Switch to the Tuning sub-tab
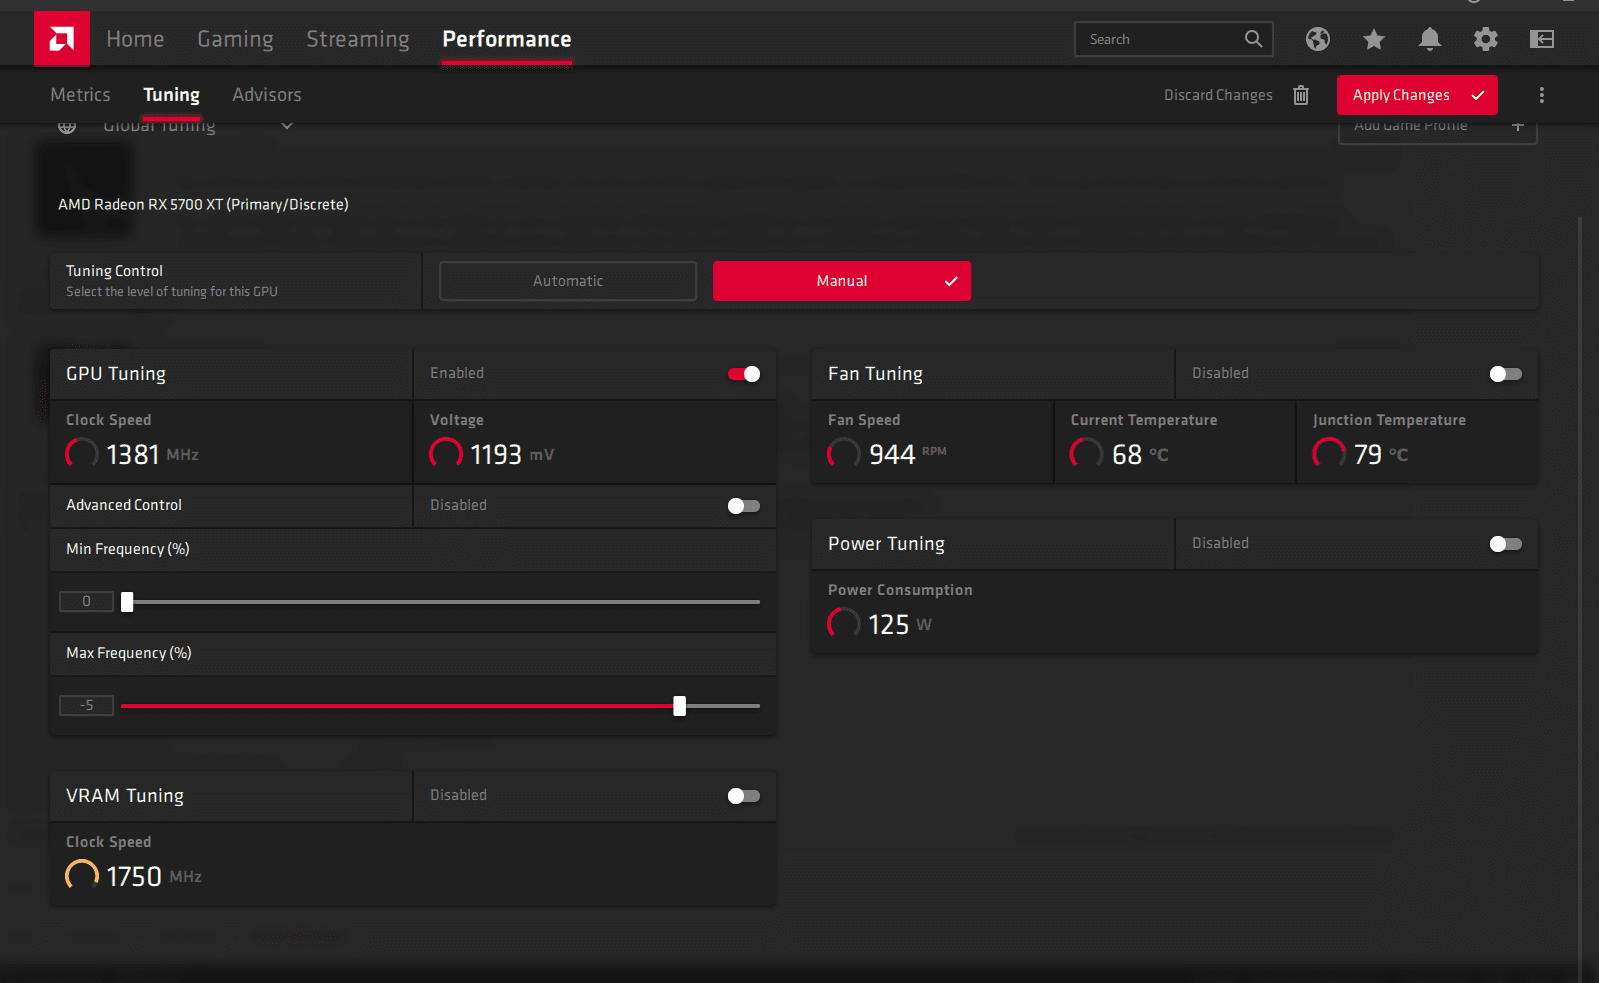 [x=171, y=95]
